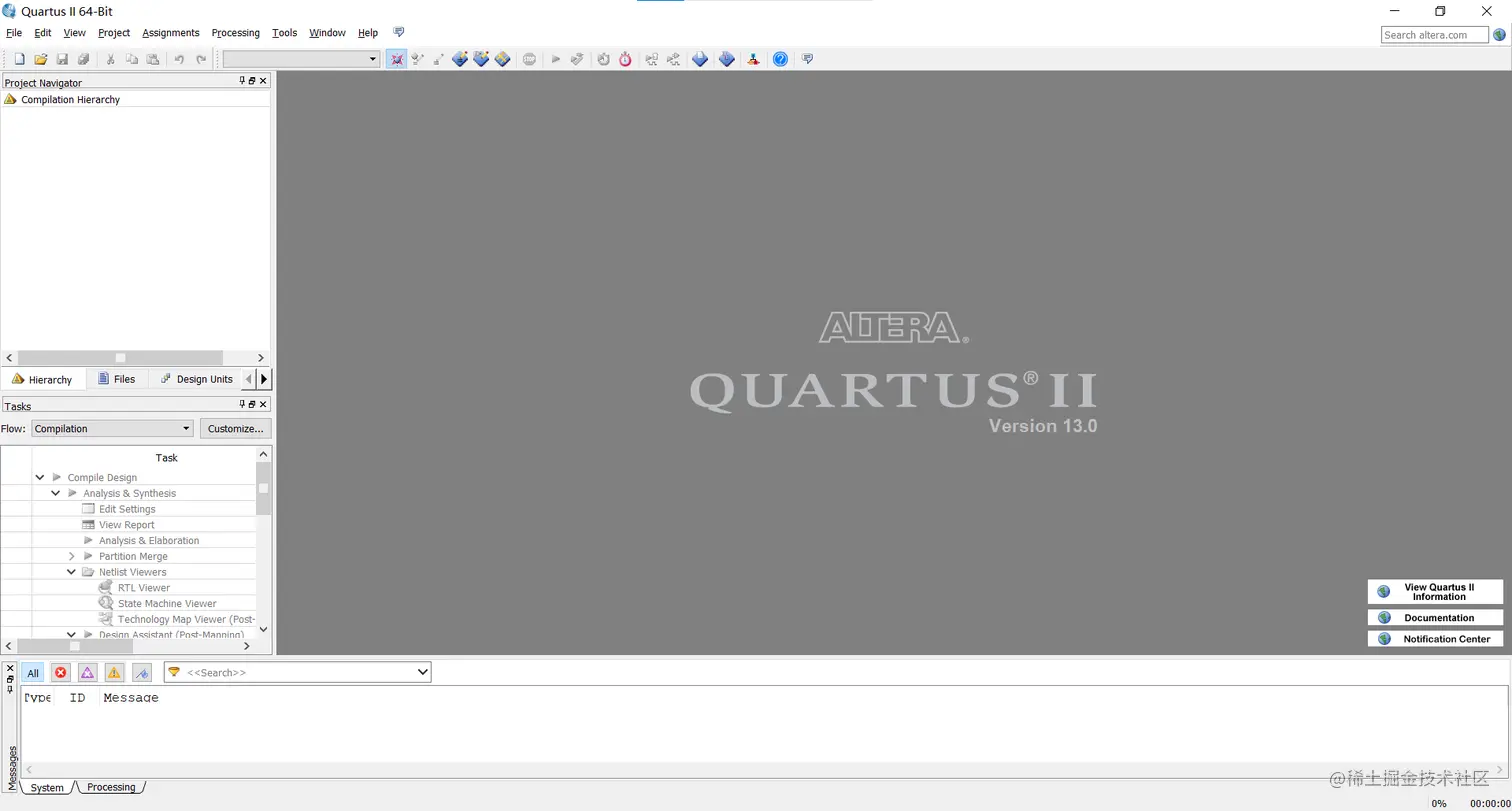This screenshot has width=1512, height=811.
Task: Click Analysis & Elaboration task row
Action: 149,541
